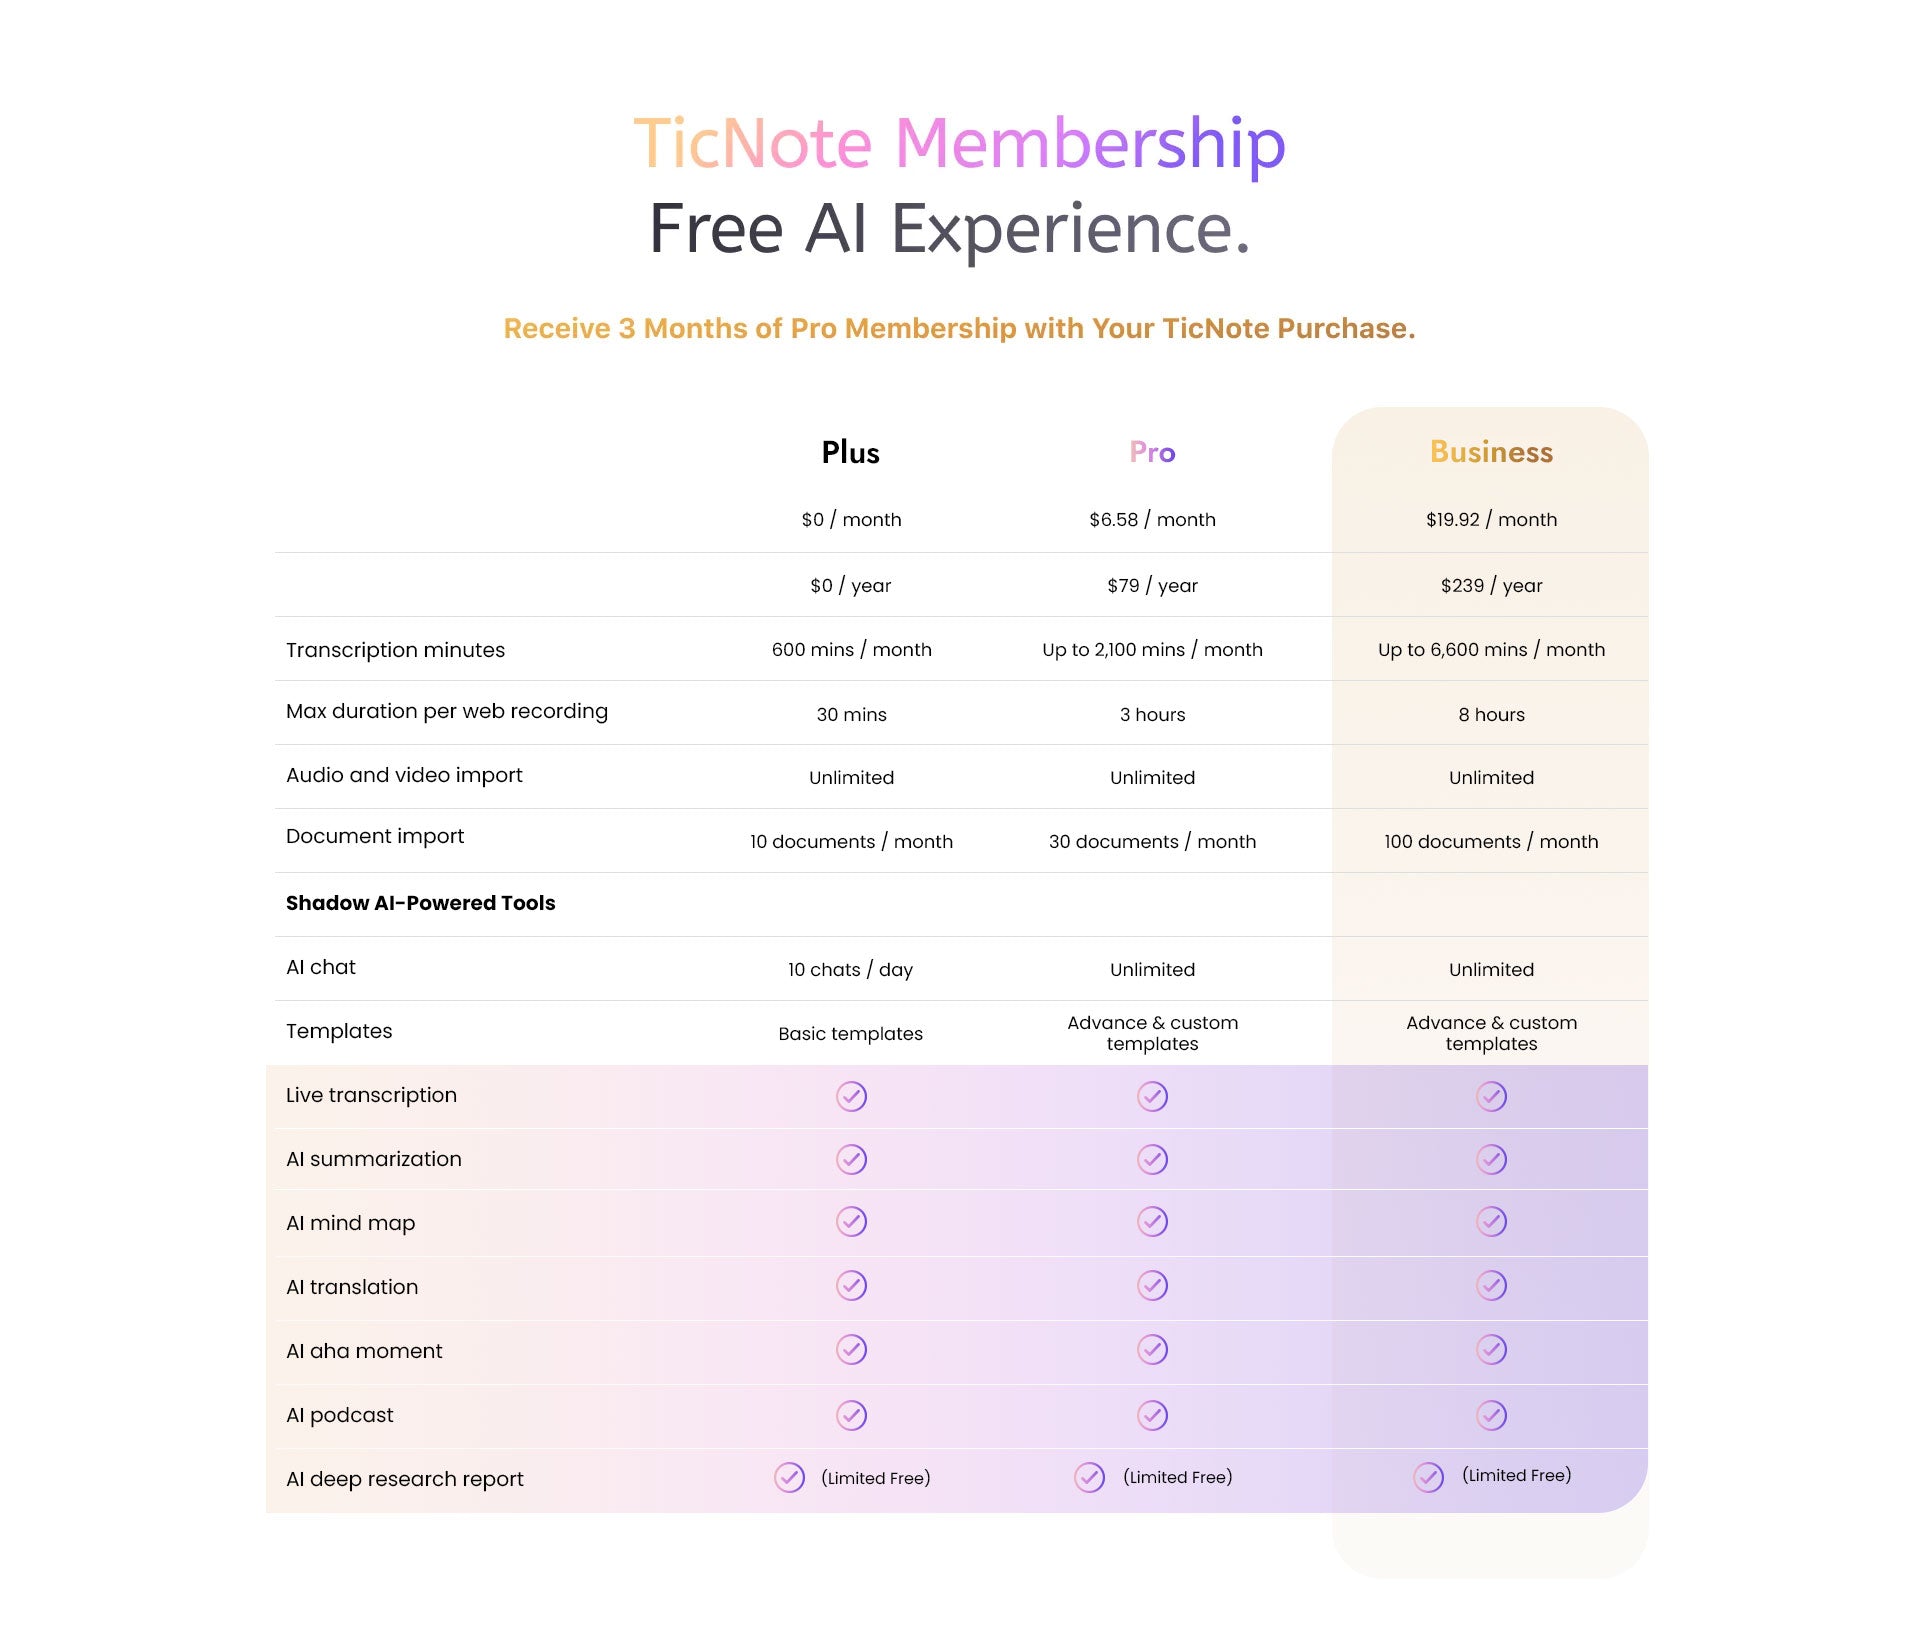
Task: Click the Pro column AI aha moment checkmark
Action: 1152,1349
